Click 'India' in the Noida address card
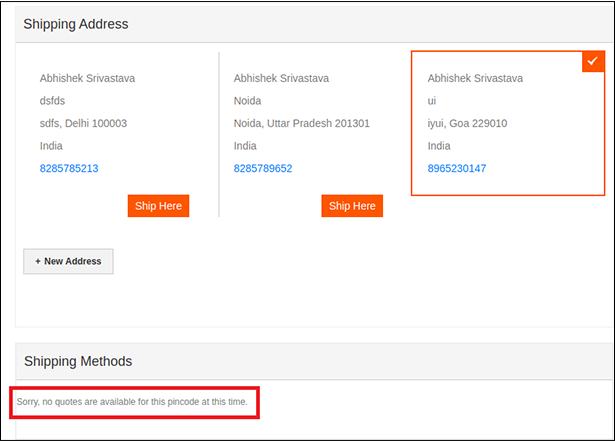The width and height of the screenshot is (615, 442). tap(245, 146)
